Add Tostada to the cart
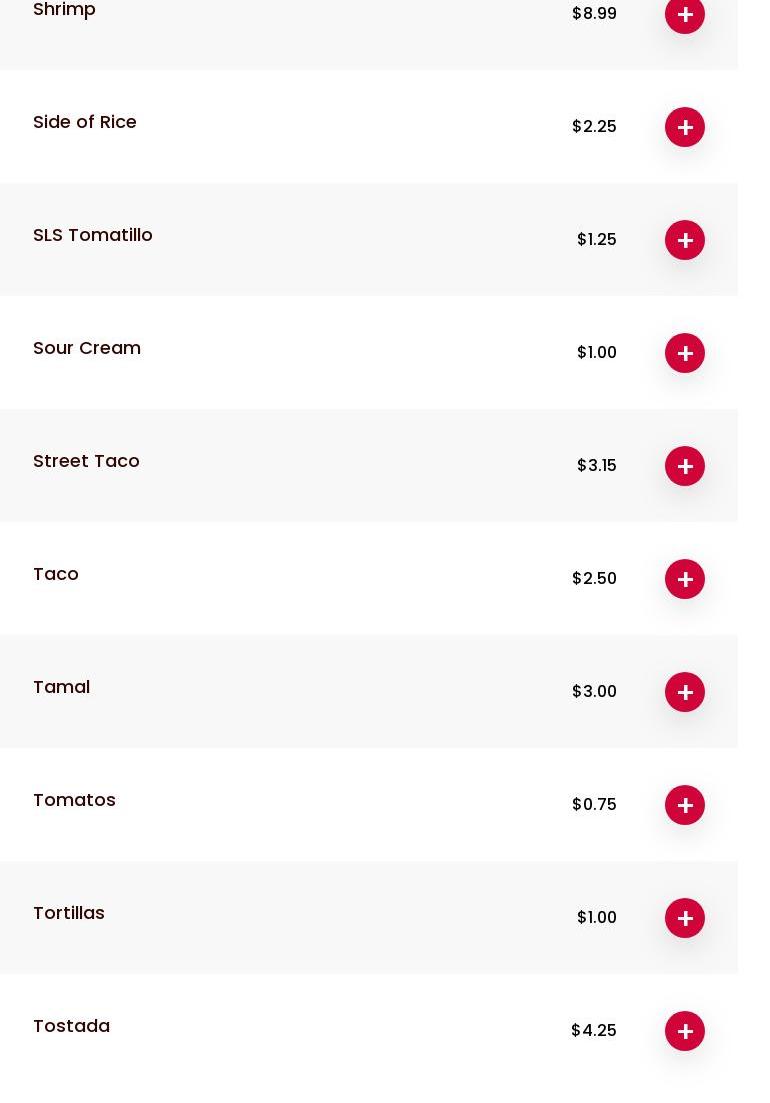 (x=685, y=1031)
